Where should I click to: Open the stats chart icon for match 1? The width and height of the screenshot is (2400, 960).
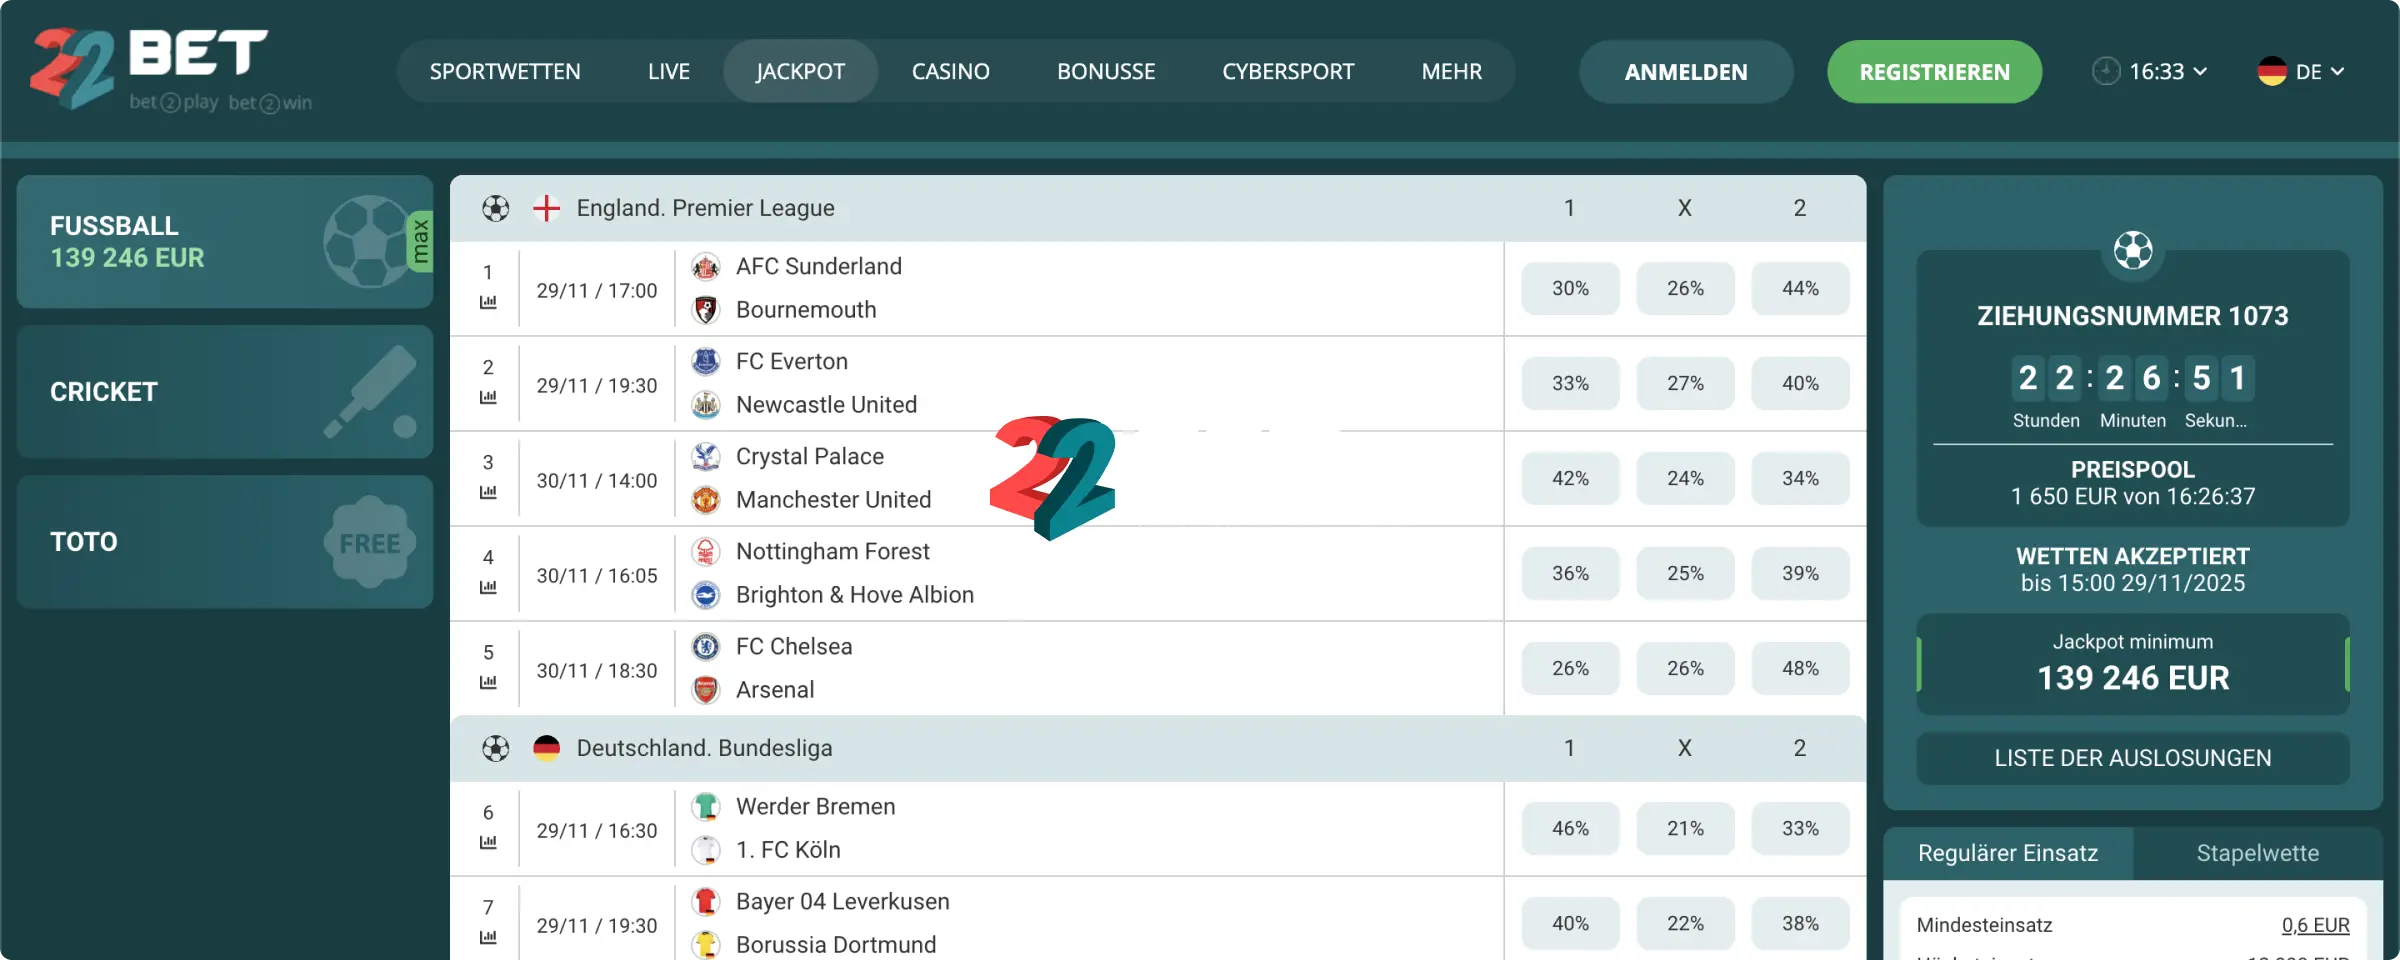coord(487,300)
